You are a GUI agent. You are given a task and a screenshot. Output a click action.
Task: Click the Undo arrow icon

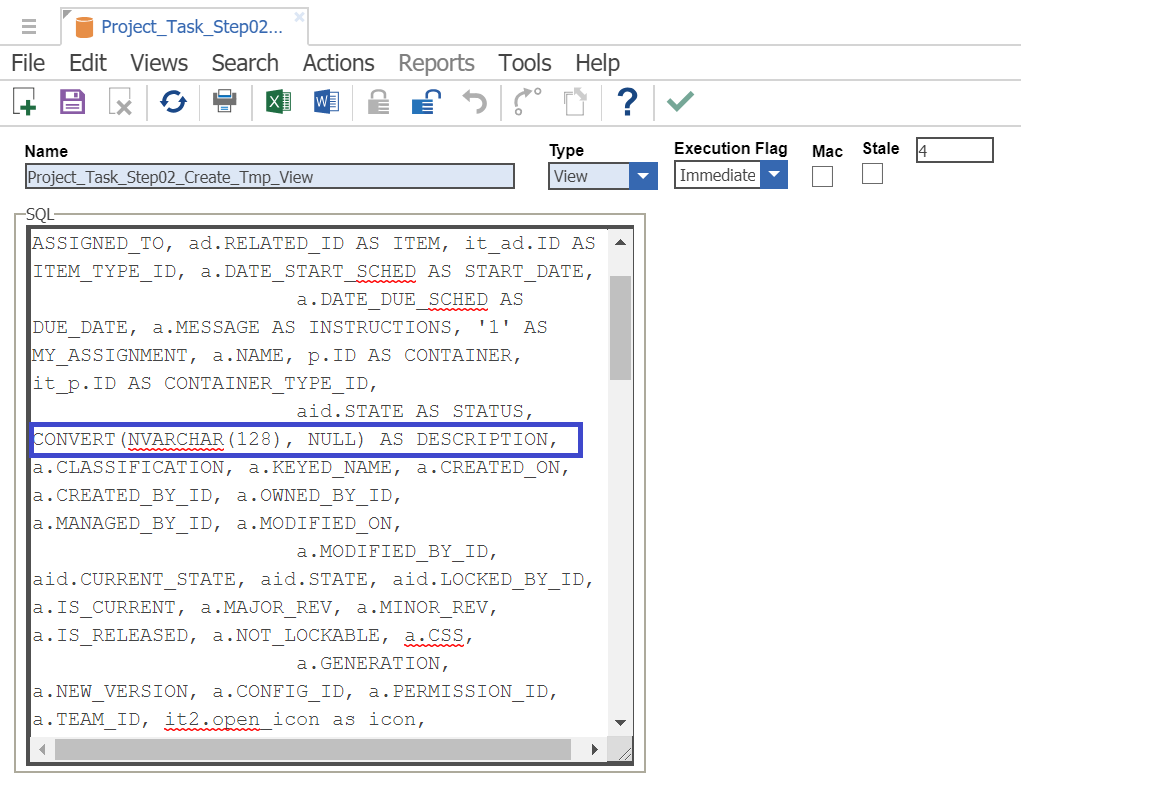click(476, 101)
